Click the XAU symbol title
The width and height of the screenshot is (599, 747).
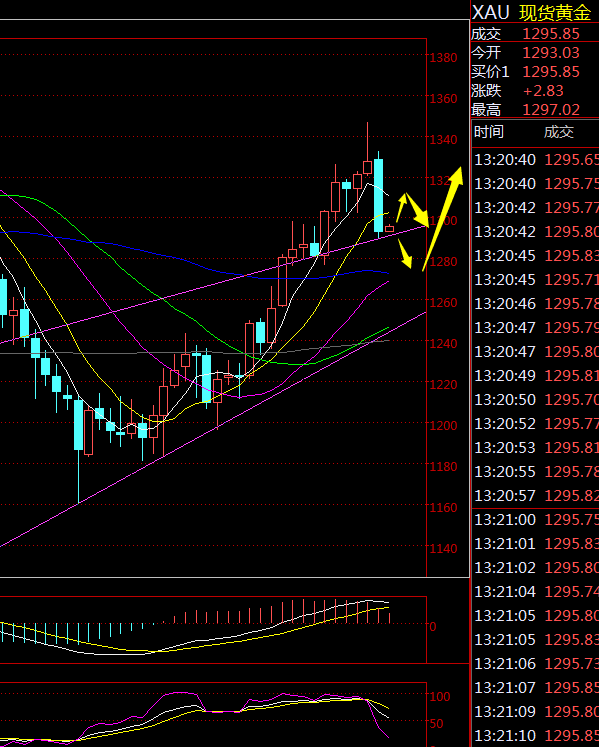(x=490, y=12)
